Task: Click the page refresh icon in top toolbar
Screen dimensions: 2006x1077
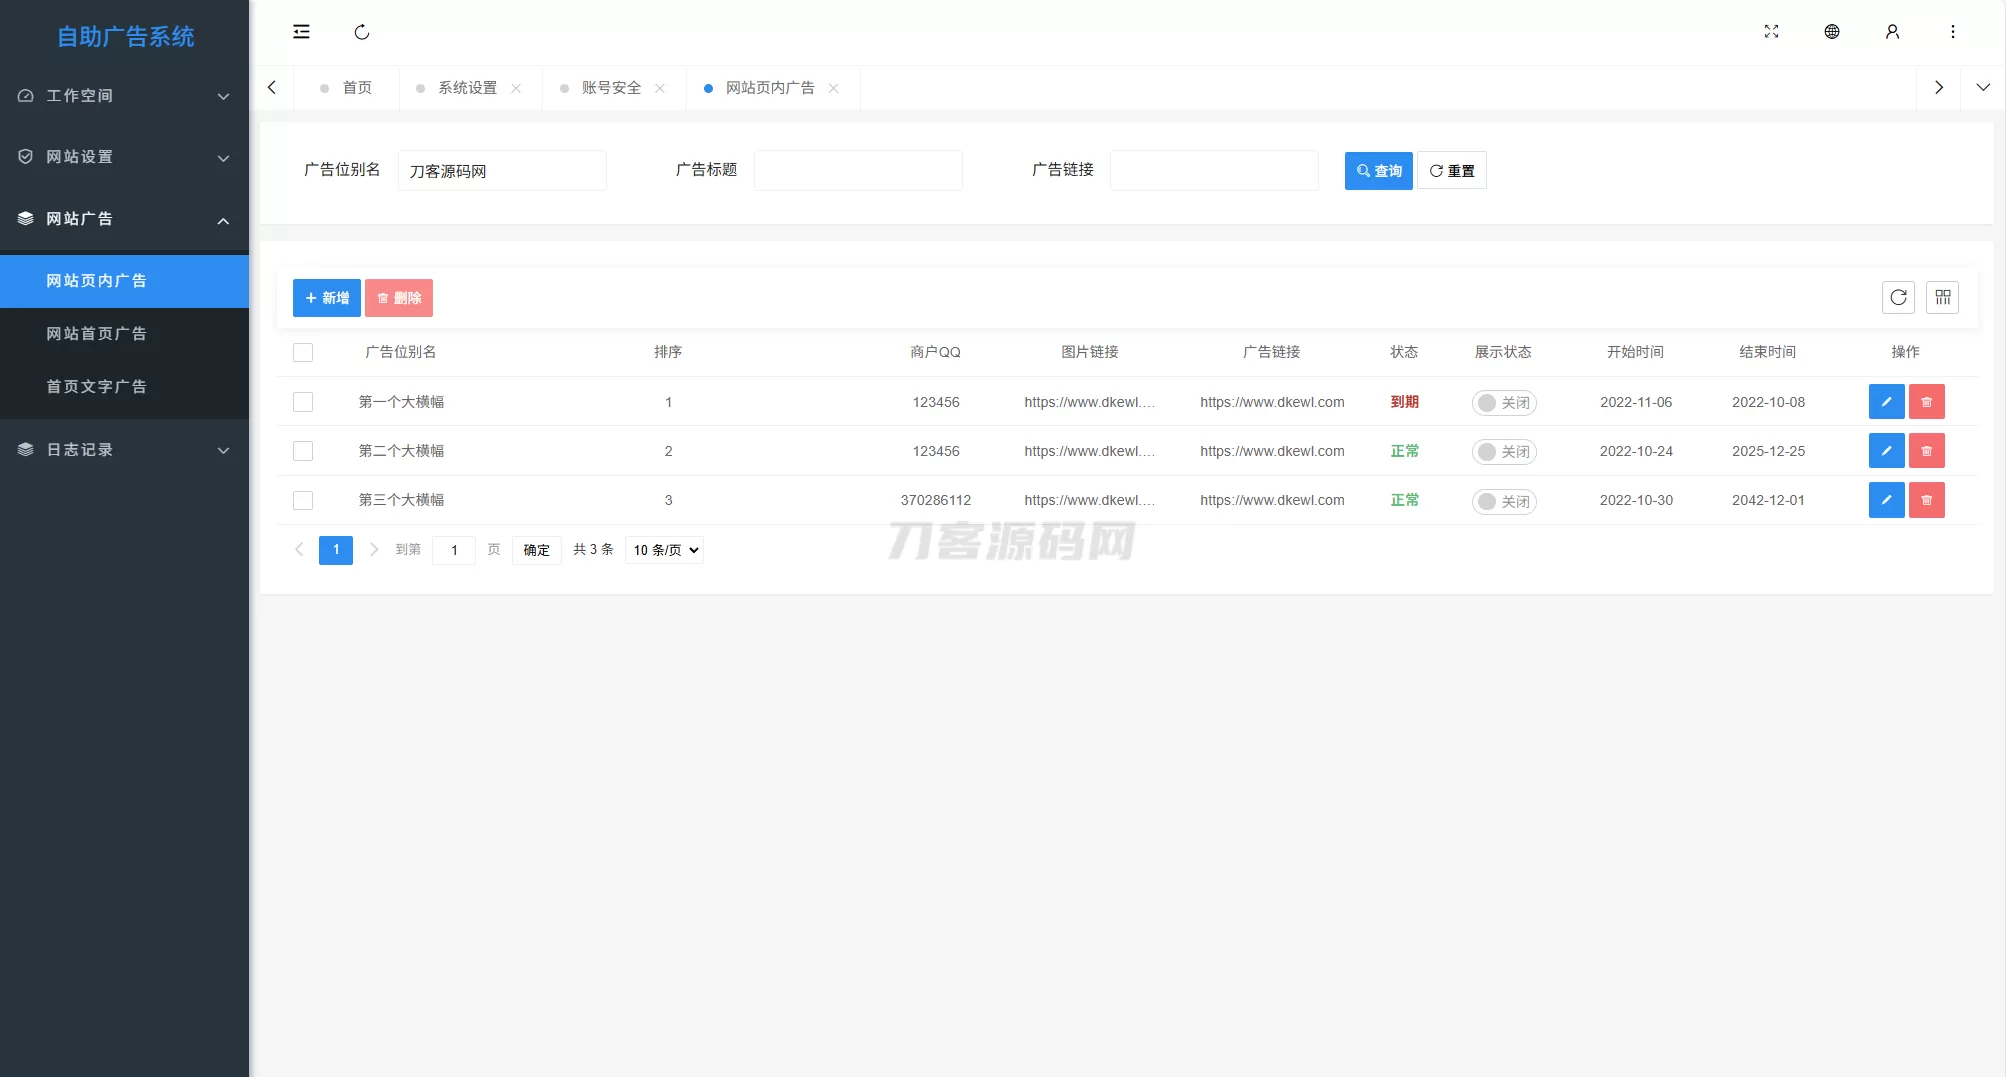Action: [x=362, y=32]
